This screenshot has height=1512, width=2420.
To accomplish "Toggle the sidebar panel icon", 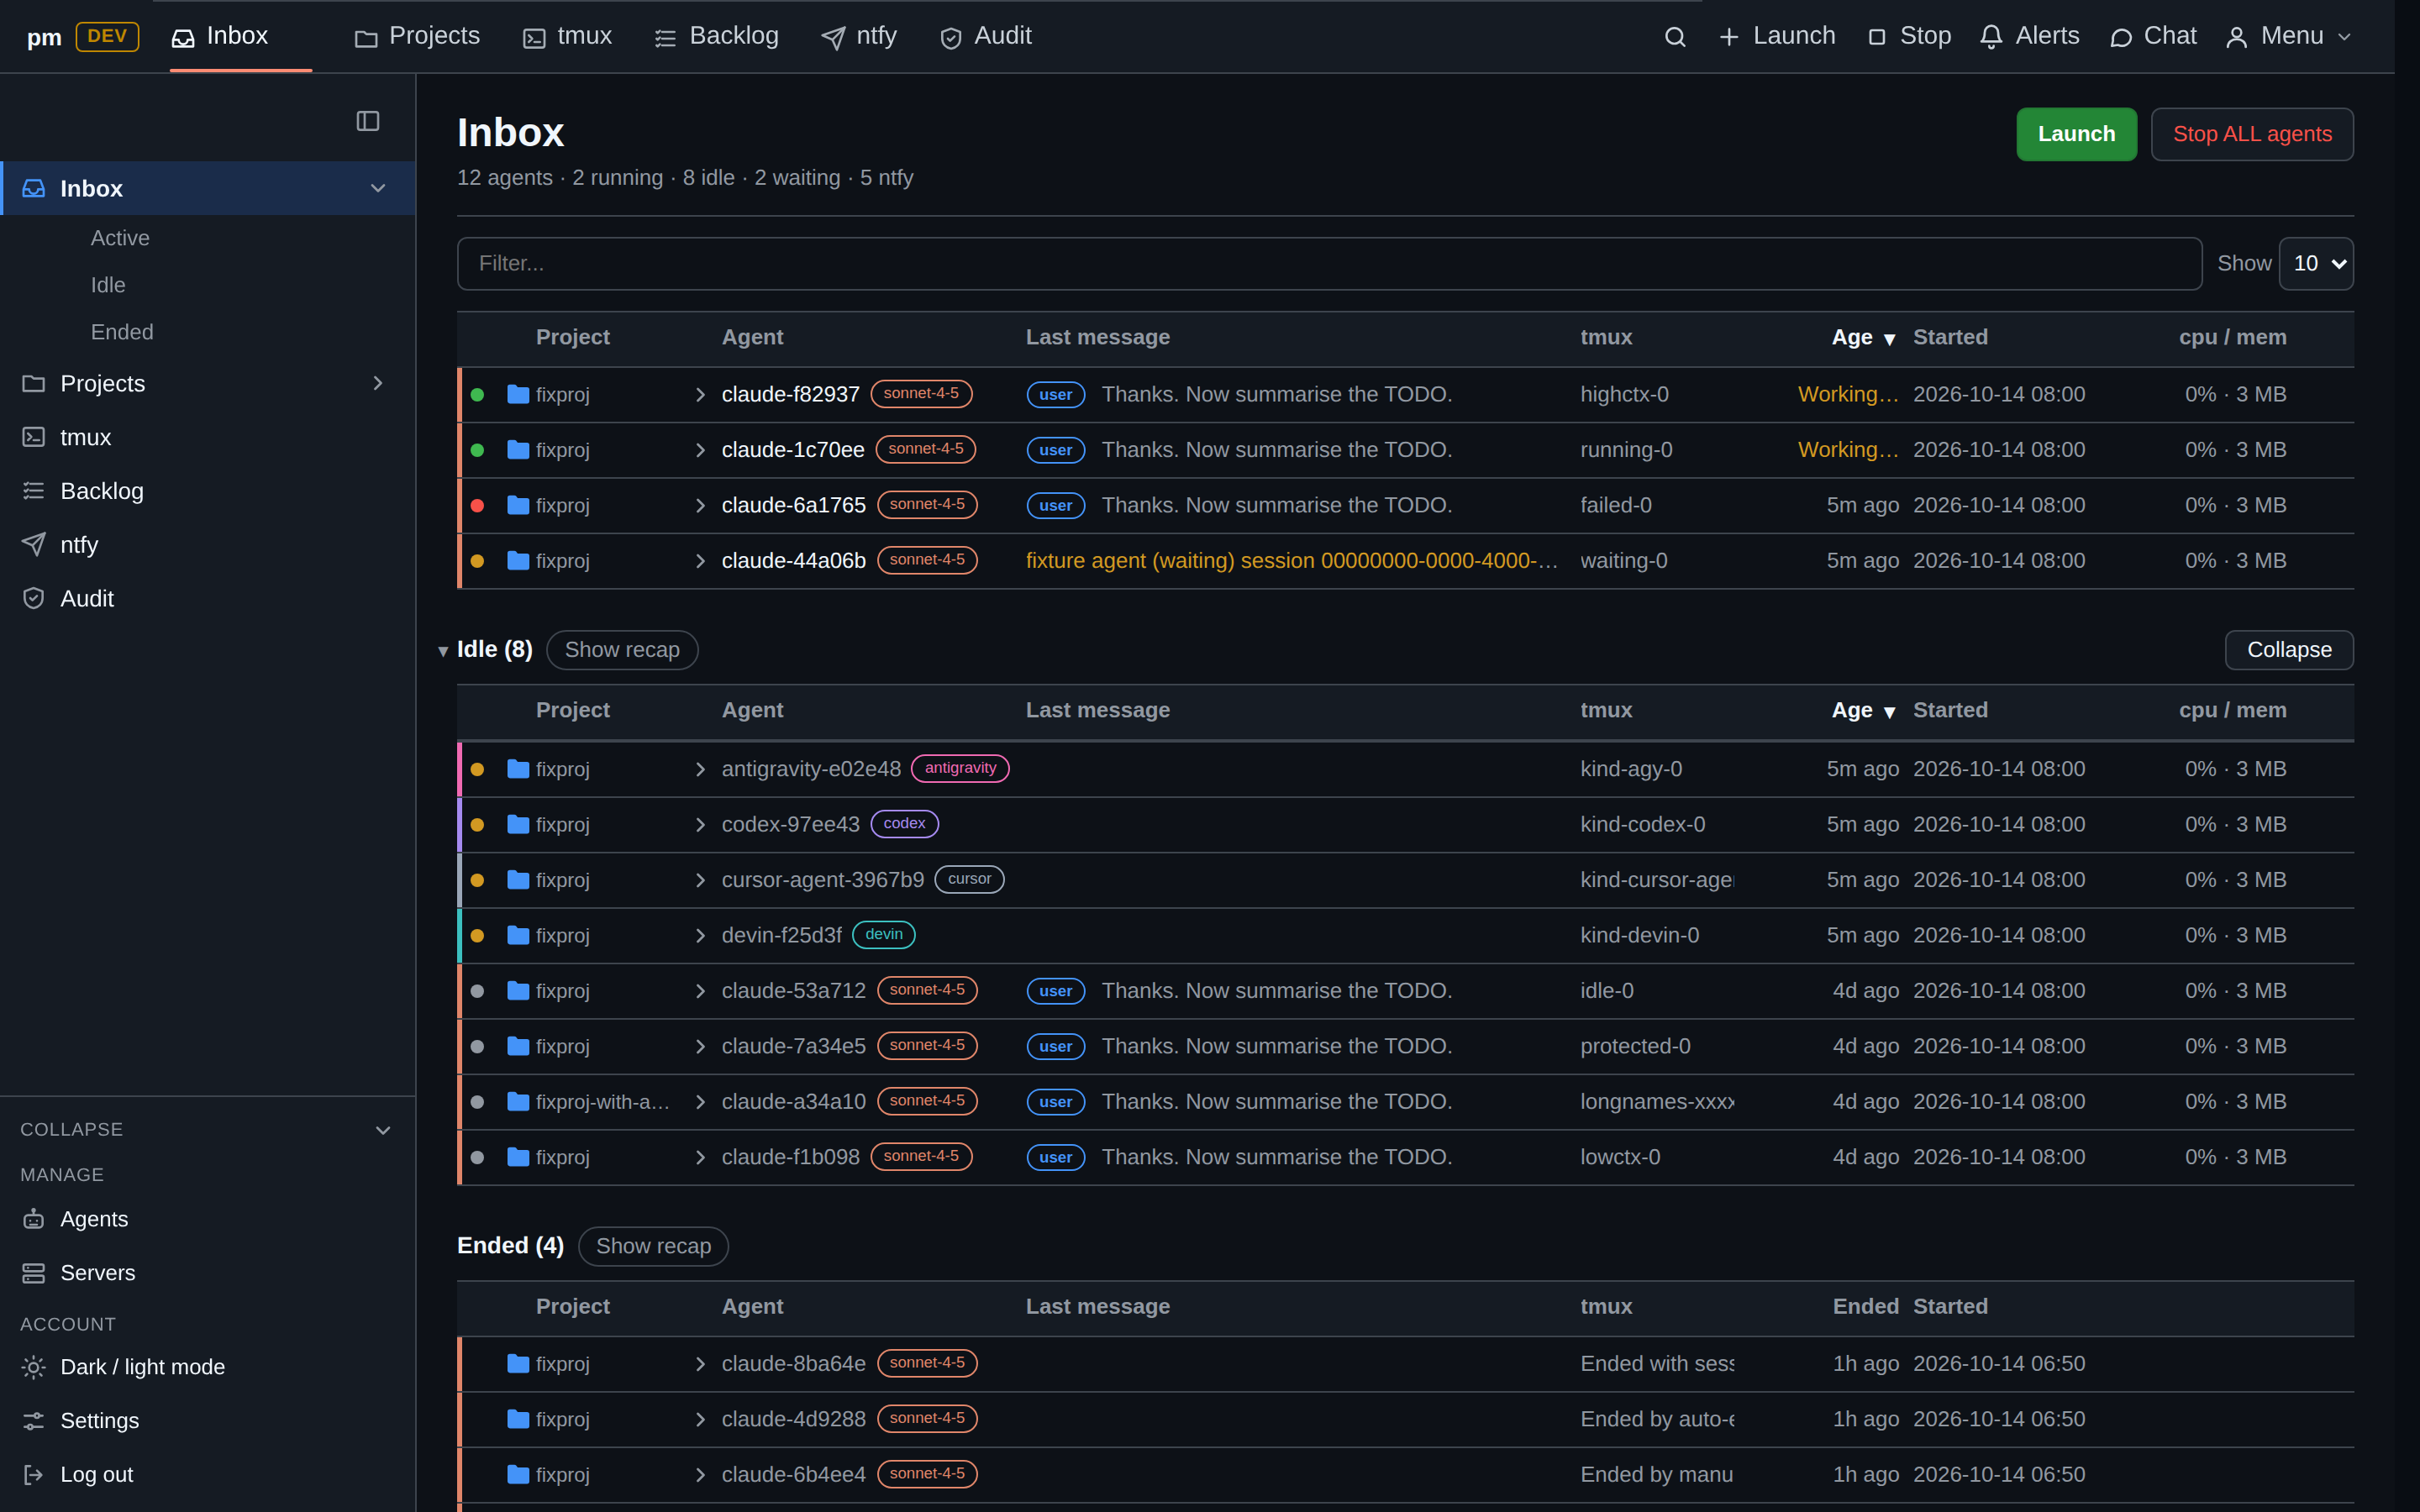I will coord(368,121).
